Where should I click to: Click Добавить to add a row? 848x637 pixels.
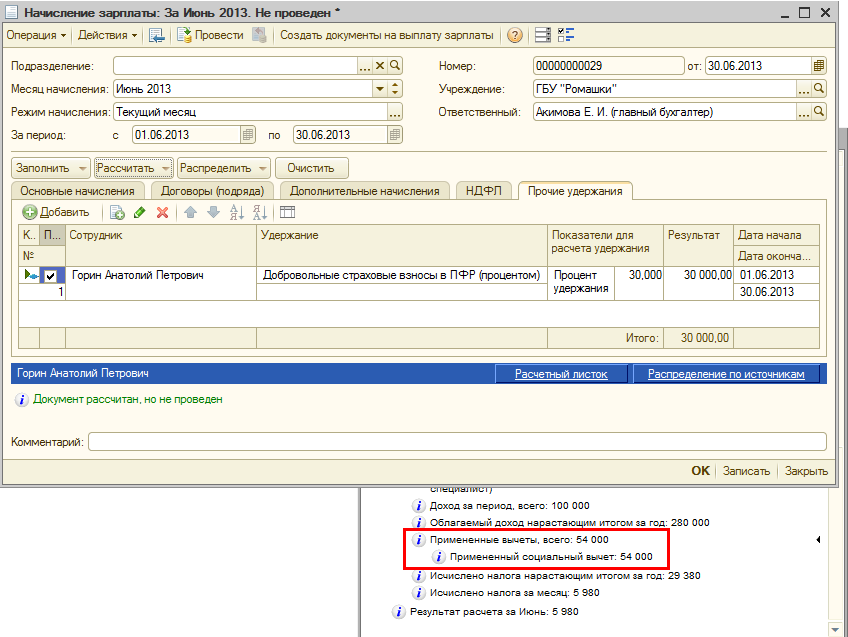click(x=56, y=213)
